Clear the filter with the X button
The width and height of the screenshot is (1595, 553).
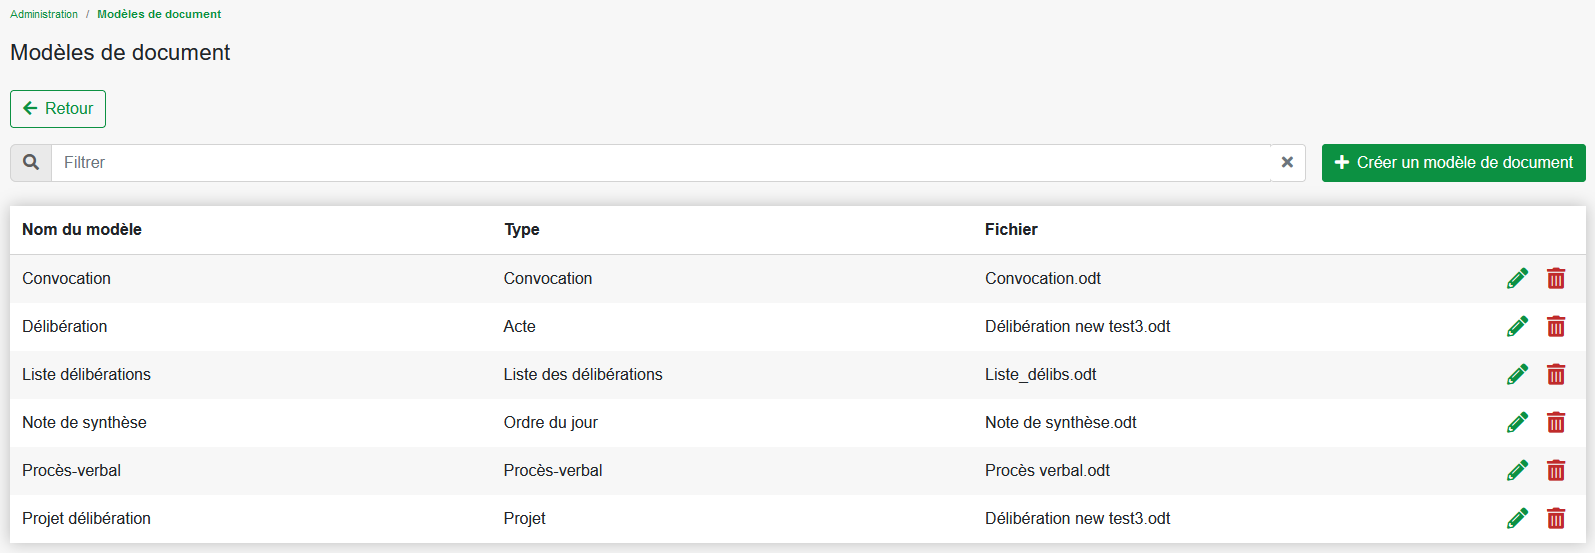click(1287, 162)
